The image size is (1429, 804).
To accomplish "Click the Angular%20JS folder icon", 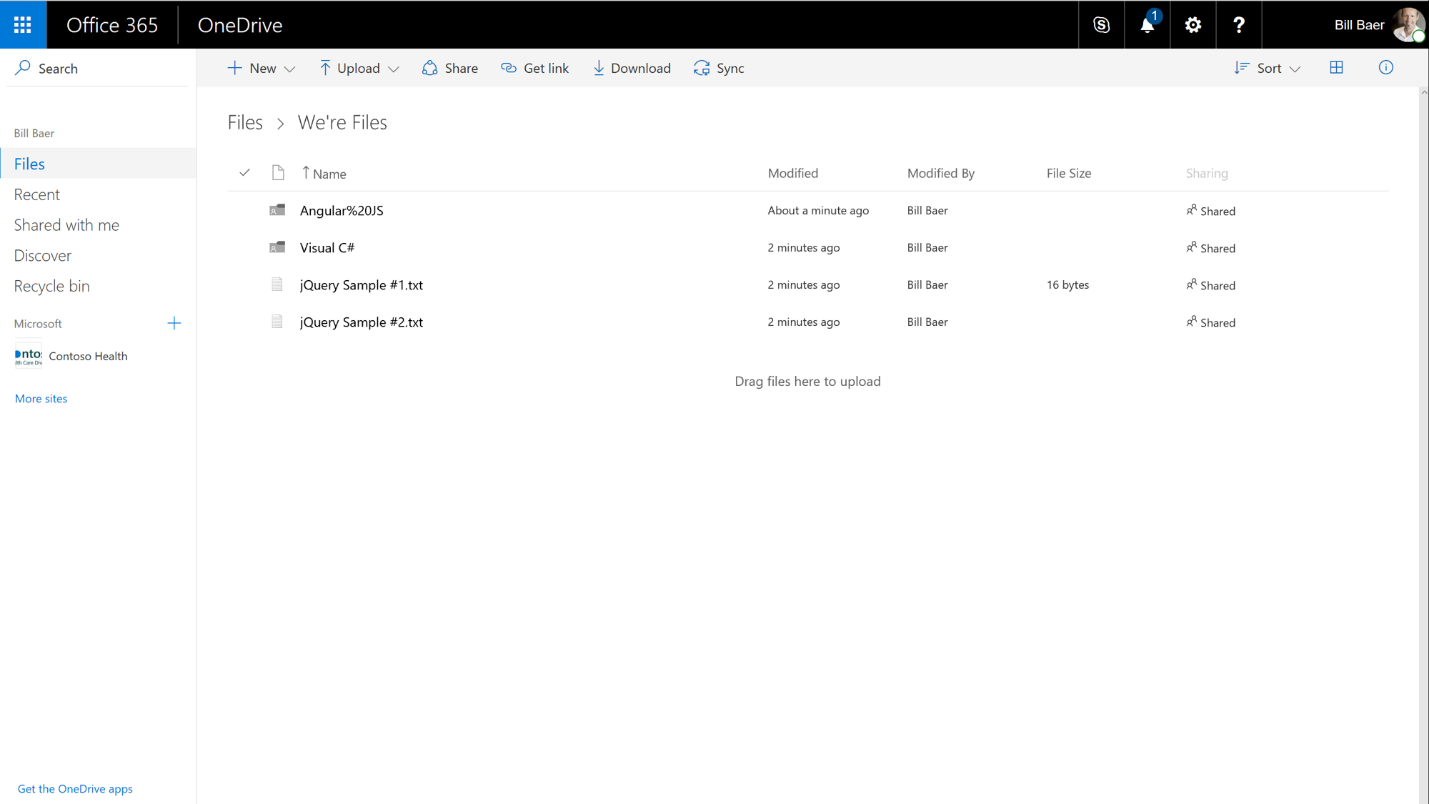I will 277,210.
